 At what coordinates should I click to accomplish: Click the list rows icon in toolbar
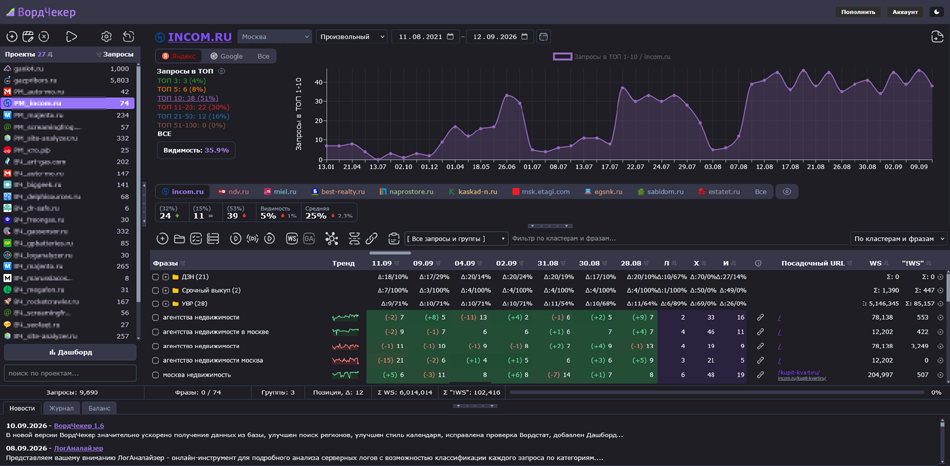pyautogui.click(x=212, y=239)
